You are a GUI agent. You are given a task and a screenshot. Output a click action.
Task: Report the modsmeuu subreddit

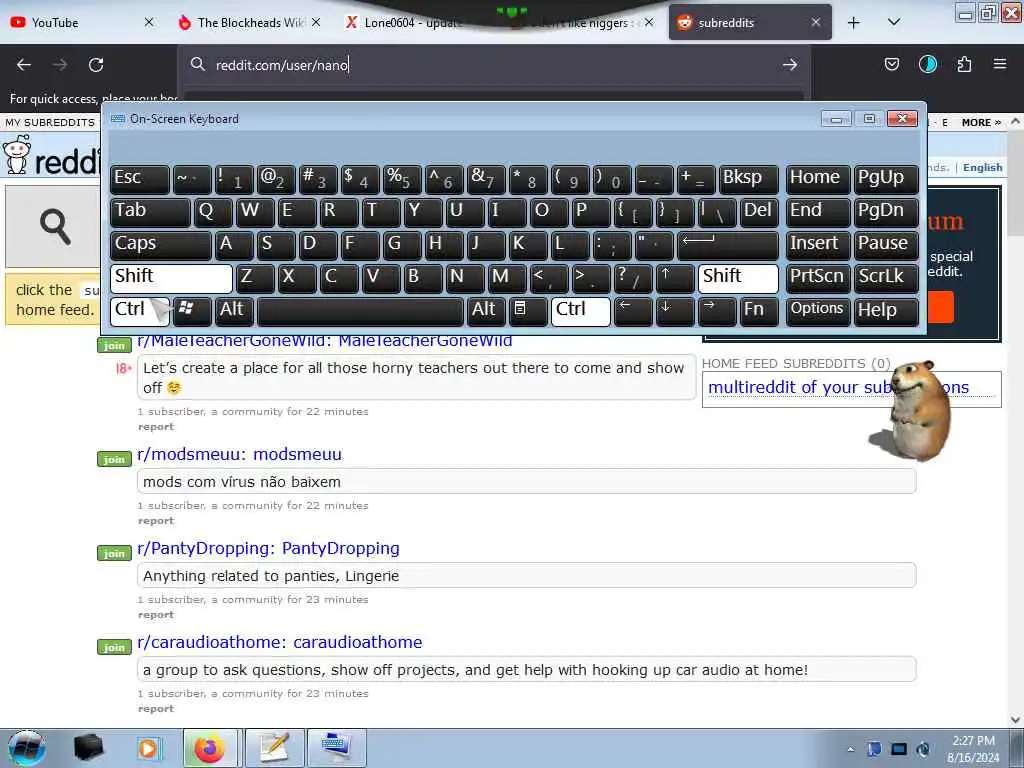click(x=155, y=520)
